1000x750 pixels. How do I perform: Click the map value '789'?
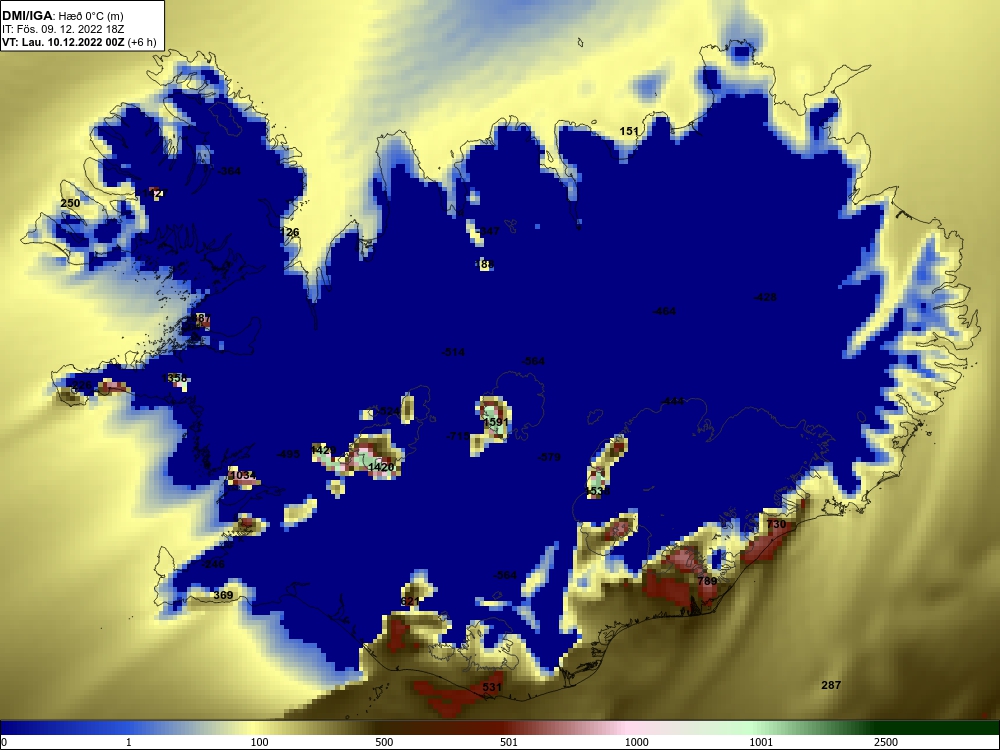pos(707,581)
